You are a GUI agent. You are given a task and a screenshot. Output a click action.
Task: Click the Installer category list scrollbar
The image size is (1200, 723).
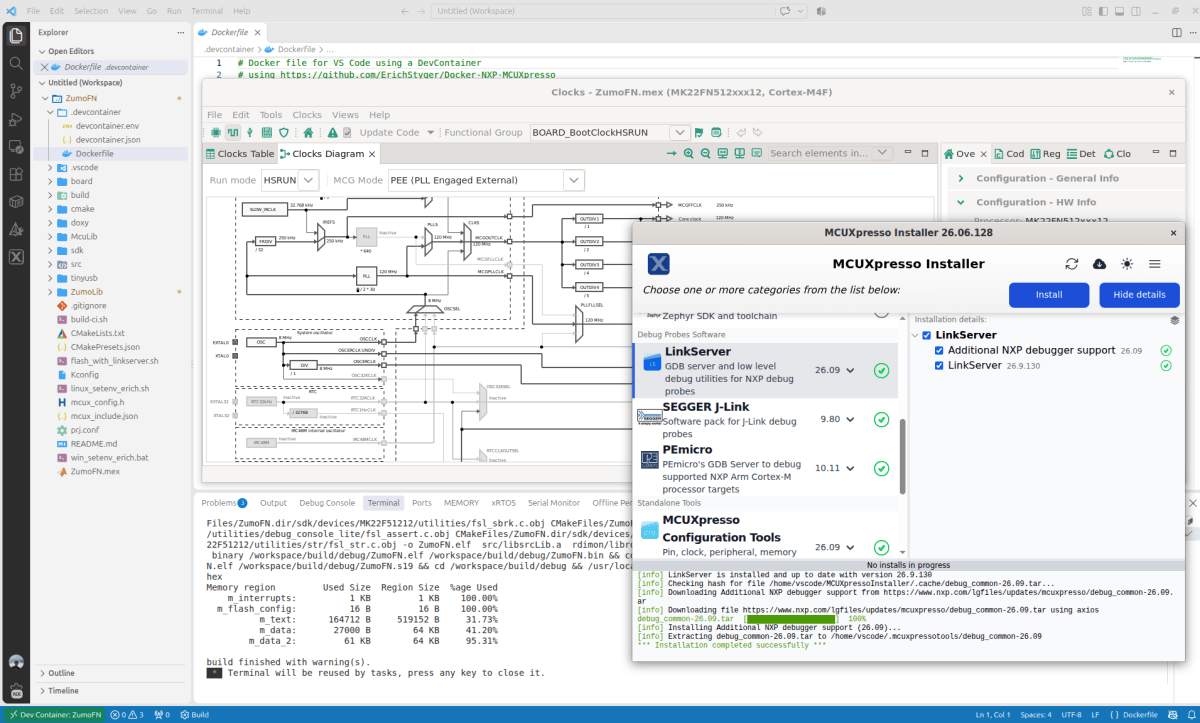point(903,455)
